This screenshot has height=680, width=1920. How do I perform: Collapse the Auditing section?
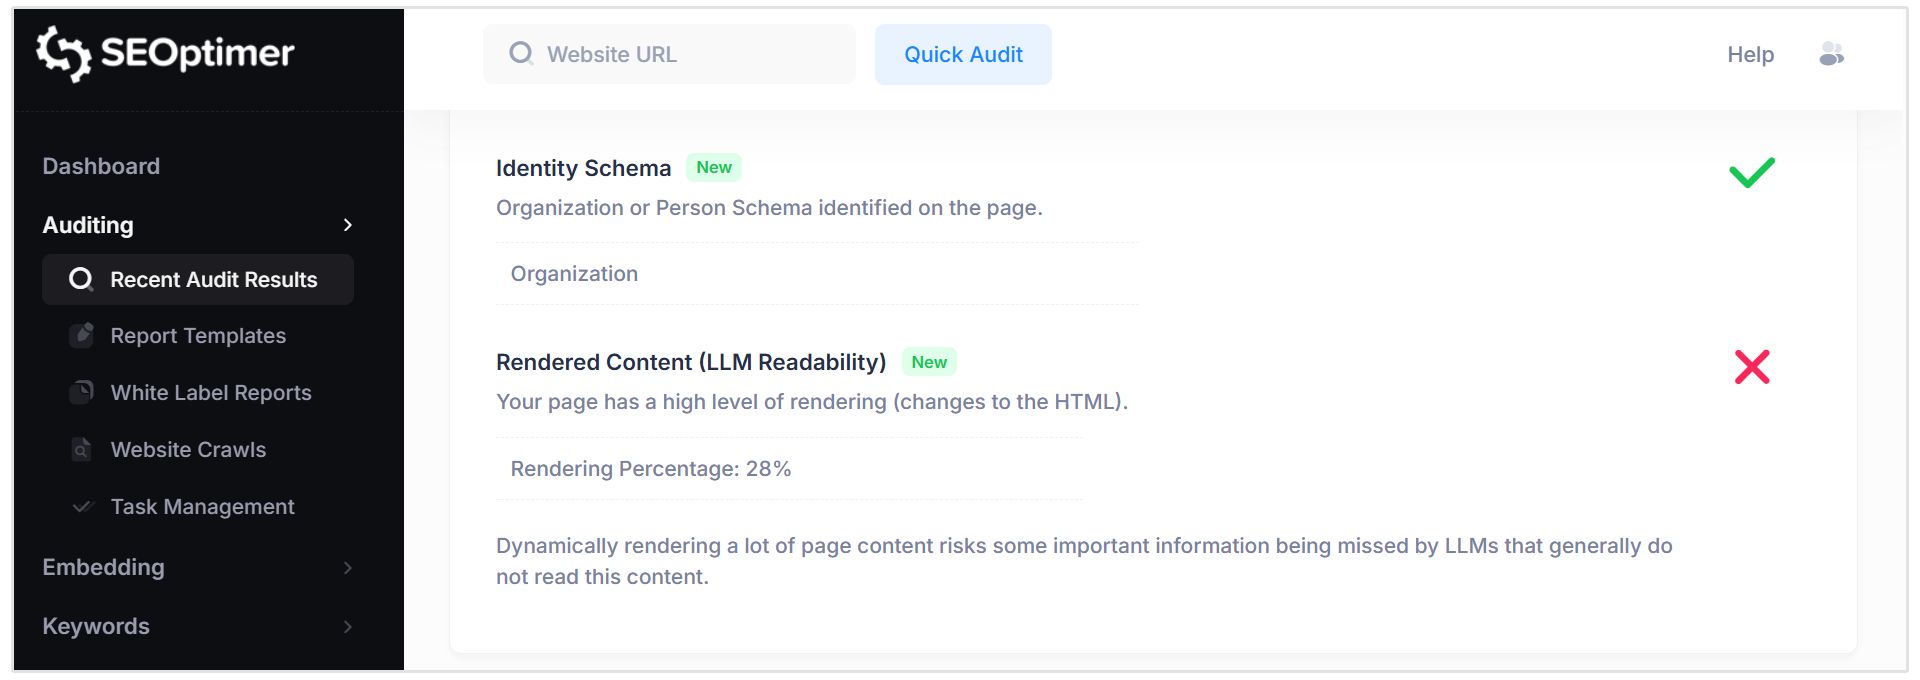[347, 225]
